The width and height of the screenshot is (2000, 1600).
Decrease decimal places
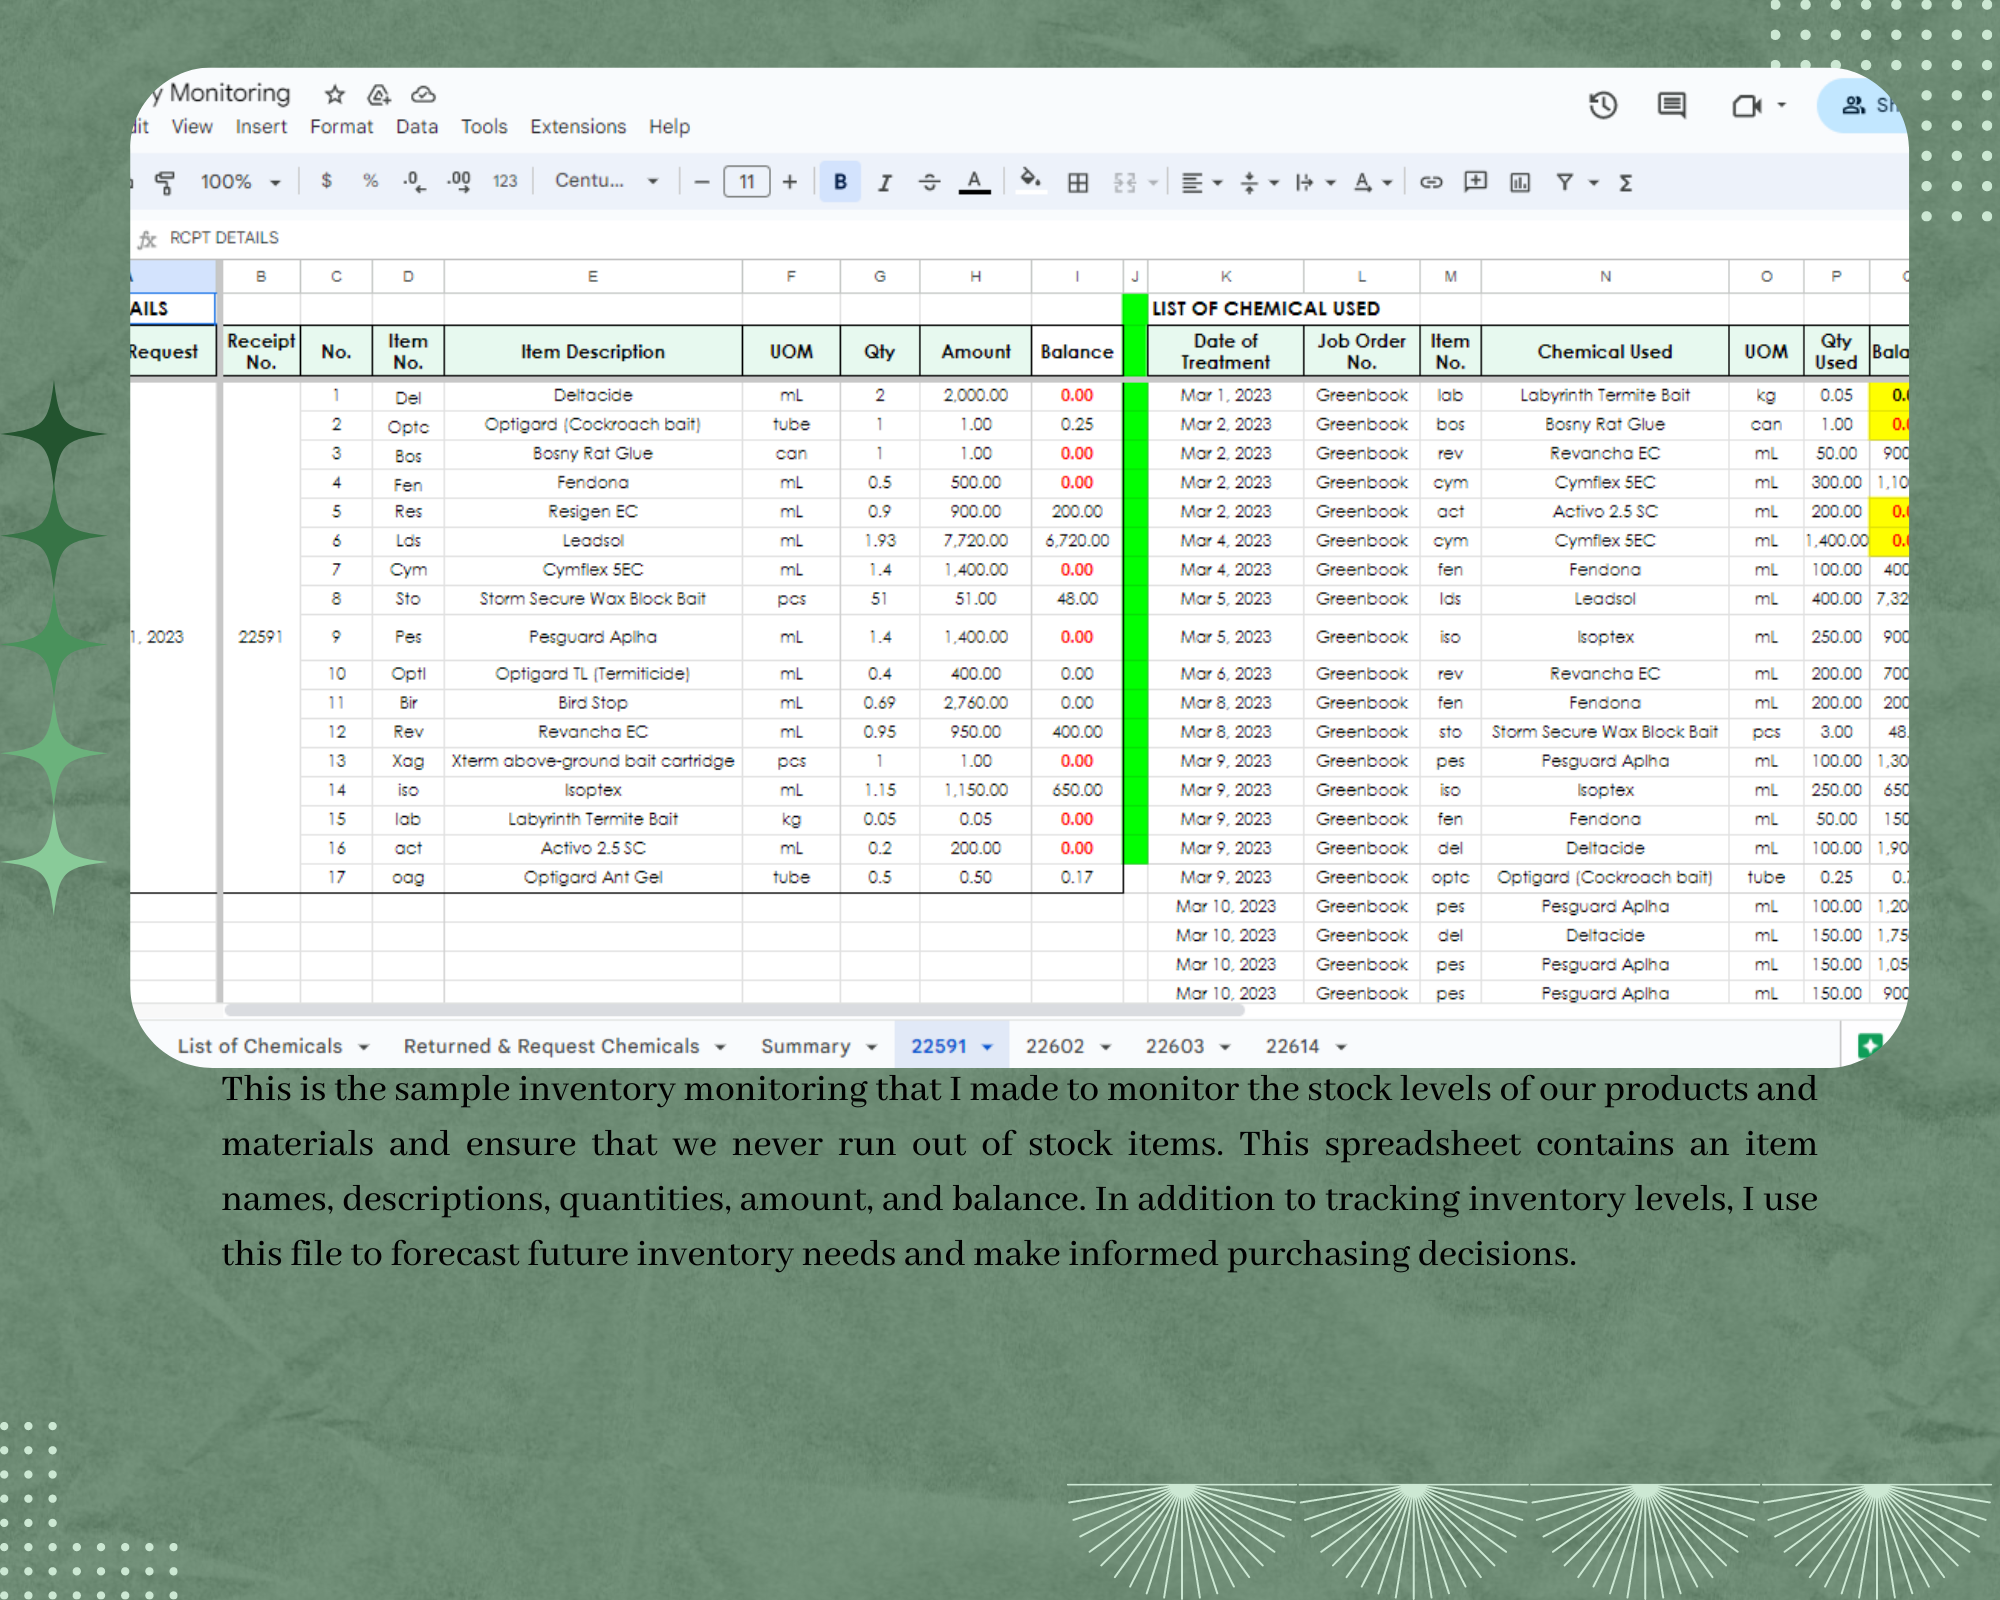click(414, 181)
